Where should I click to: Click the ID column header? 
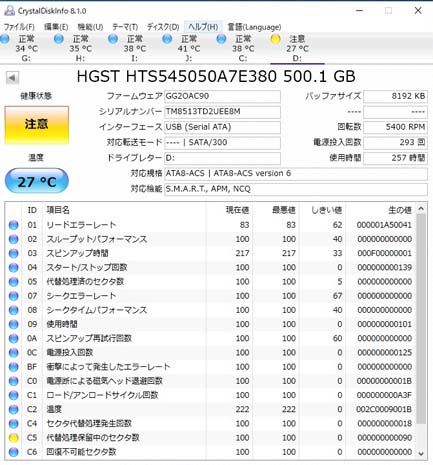point(32,210)
